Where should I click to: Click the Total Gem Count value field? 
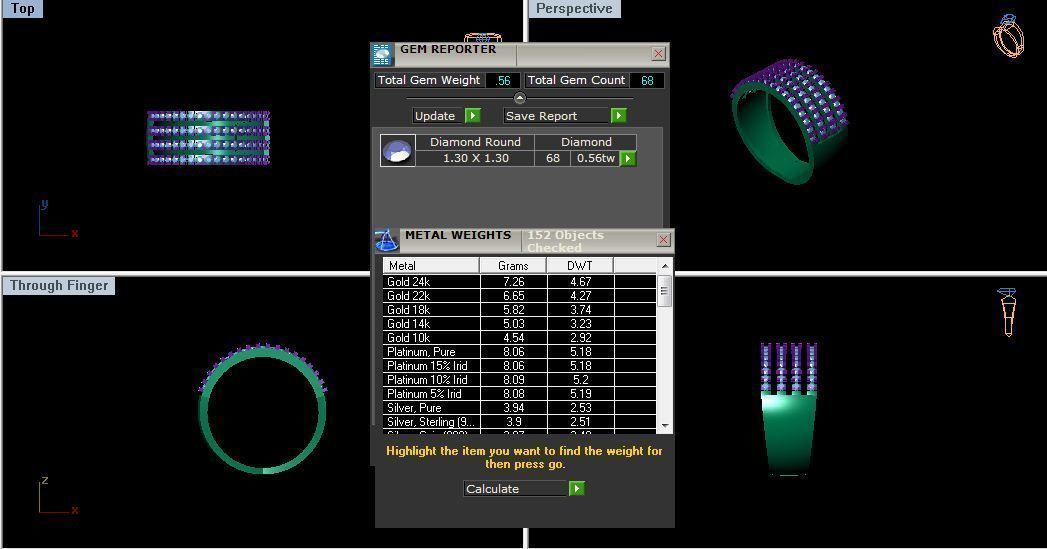pyautogui.click(x=647, y=80)
